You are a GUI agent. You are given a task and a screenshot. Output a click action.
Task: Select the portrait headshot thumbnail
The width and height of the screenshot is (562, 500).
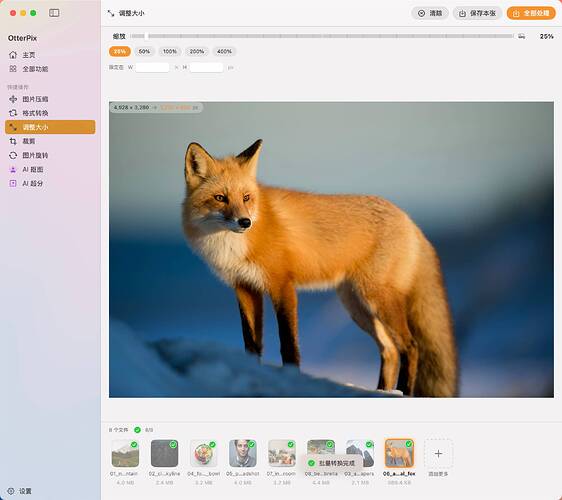tap(243, 453)
